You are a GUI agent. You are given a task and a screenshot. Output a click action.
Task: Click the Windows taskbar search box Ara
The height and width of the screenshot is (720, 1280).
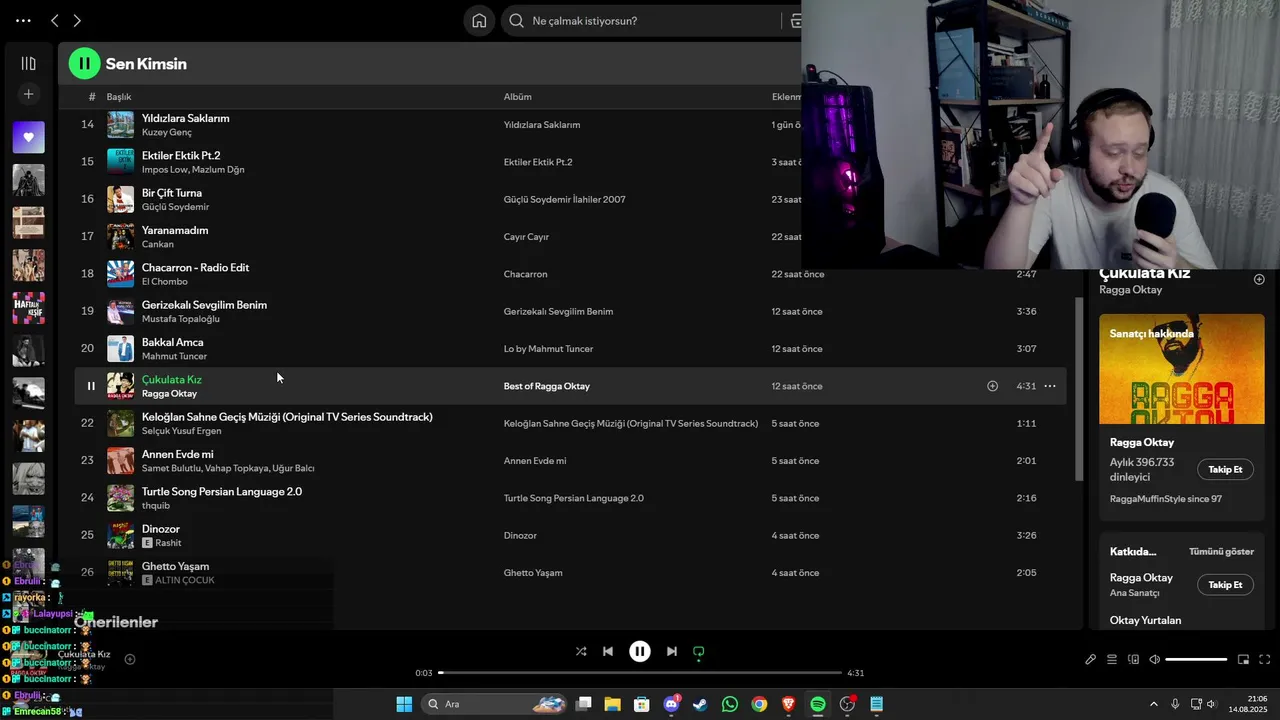496,704
